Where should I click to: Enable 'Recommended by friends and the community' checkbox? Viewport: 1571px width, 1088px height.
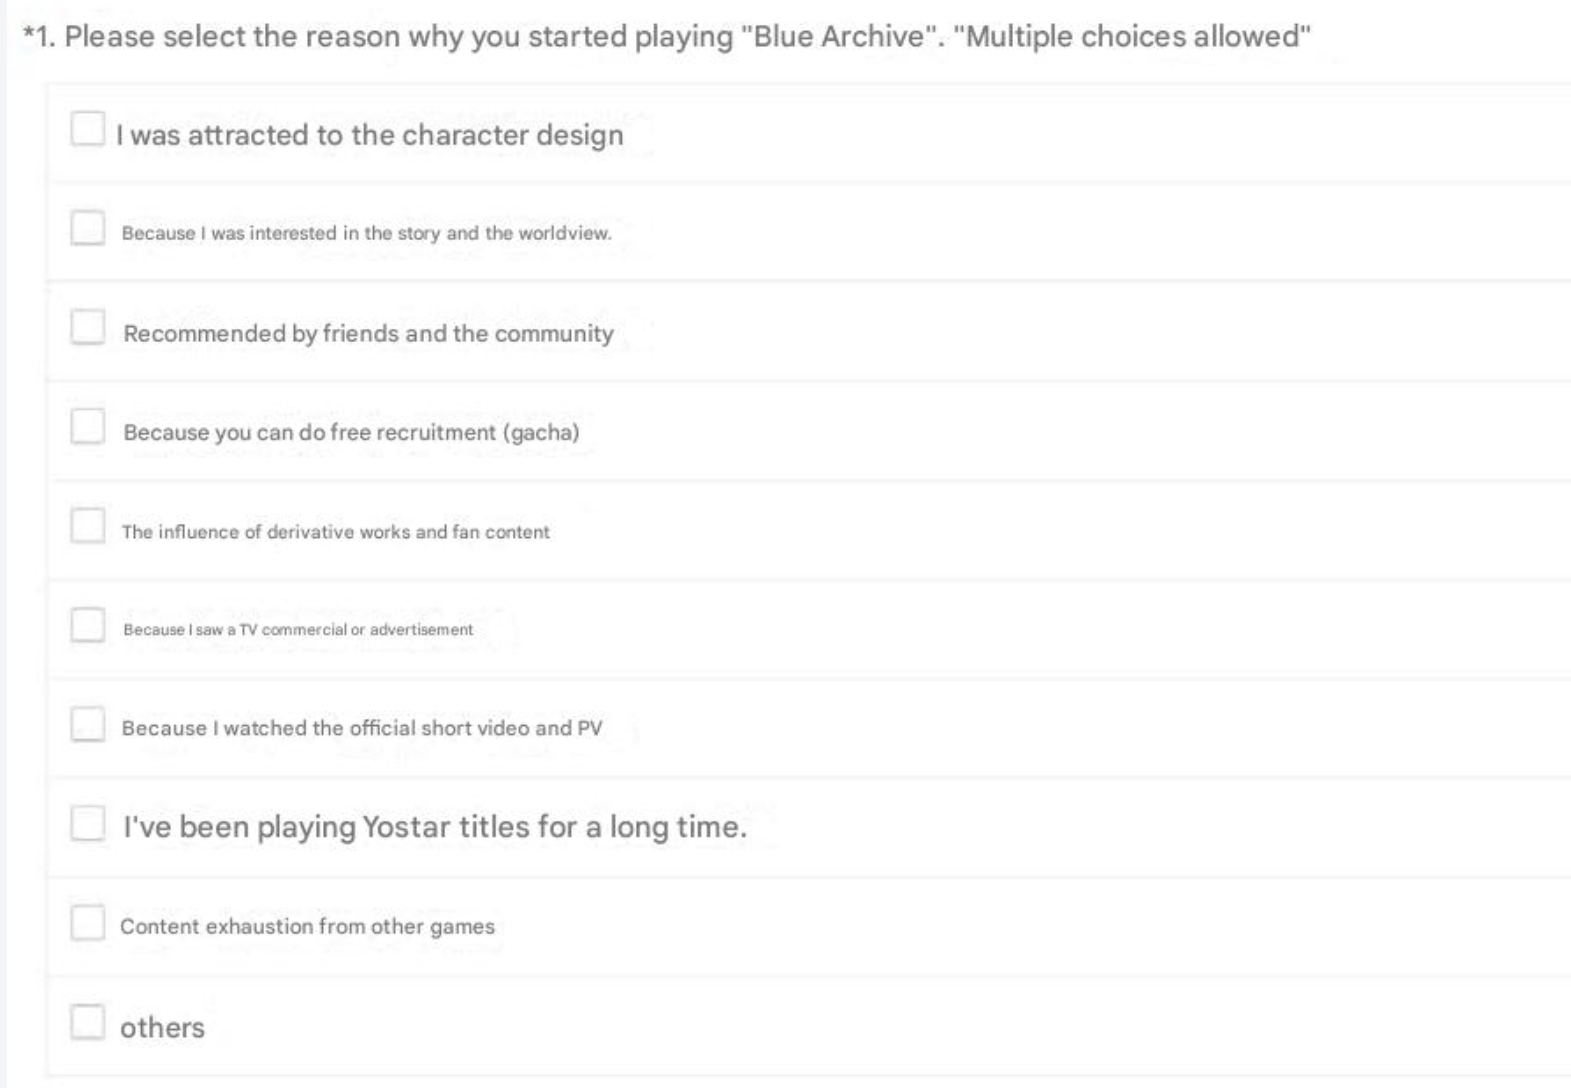click(88, 327)
